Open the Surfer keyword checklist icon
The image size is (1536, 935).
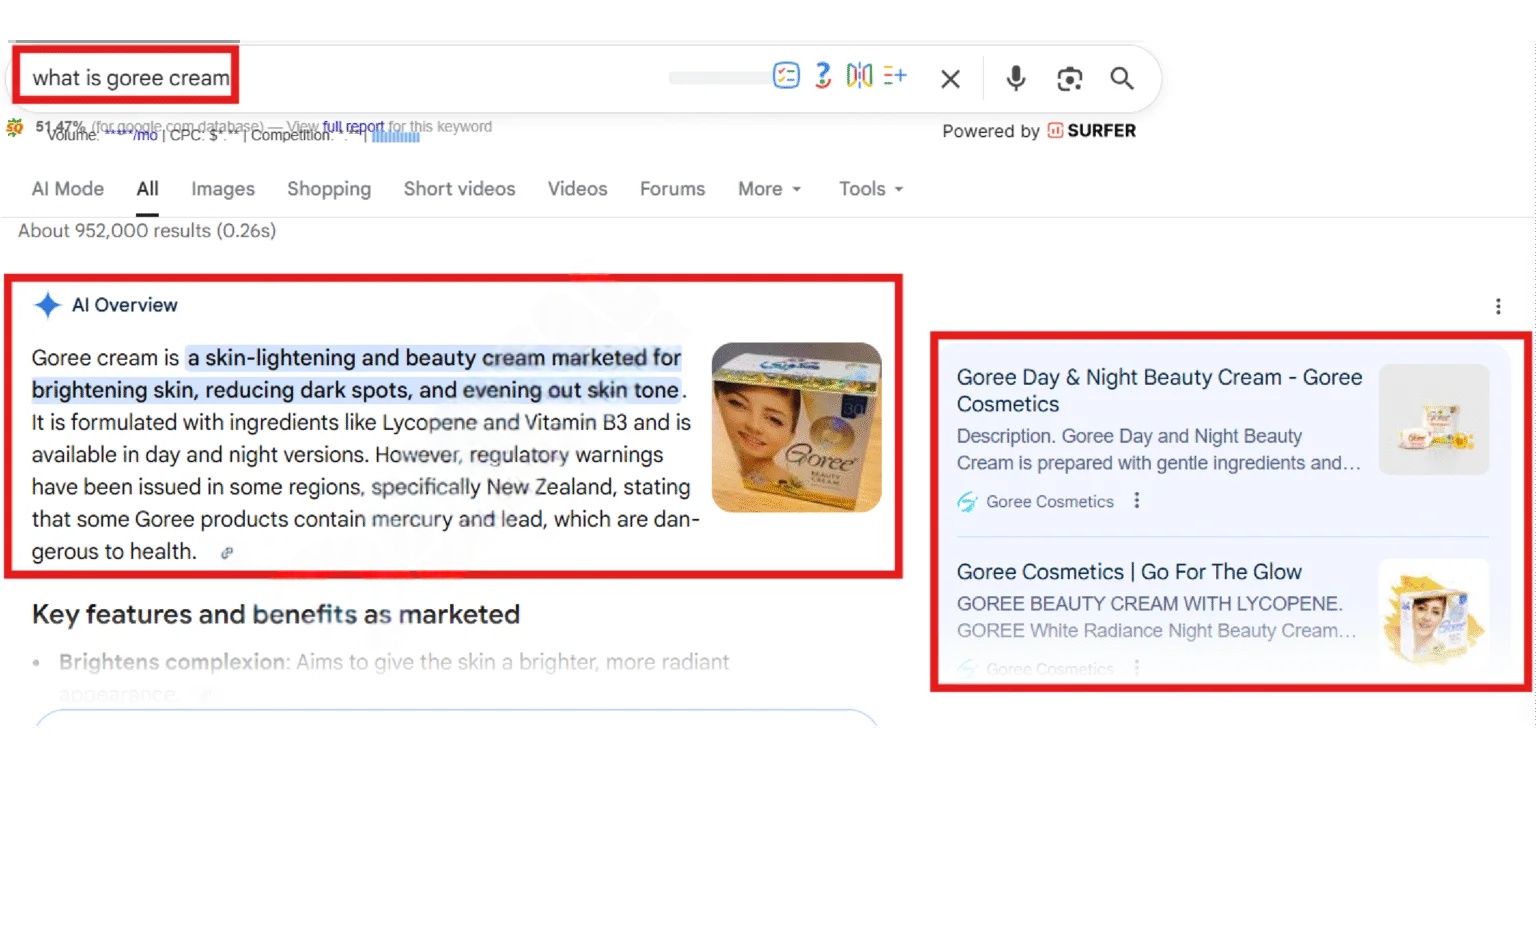pyautogui.click(x=788, y=75)
